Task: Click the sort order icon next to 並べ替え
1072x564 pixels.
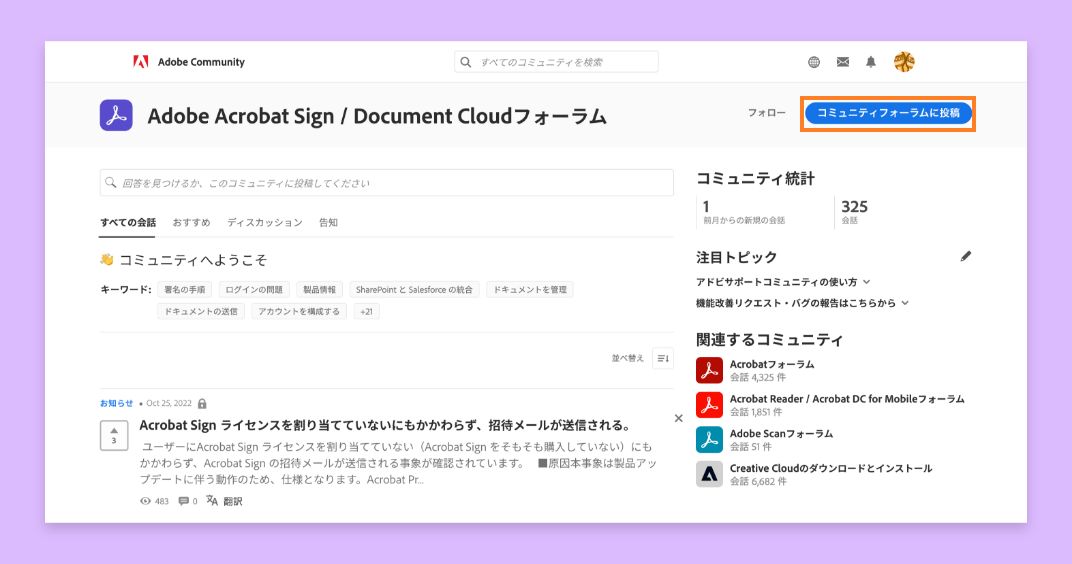Action: point(662,358)
